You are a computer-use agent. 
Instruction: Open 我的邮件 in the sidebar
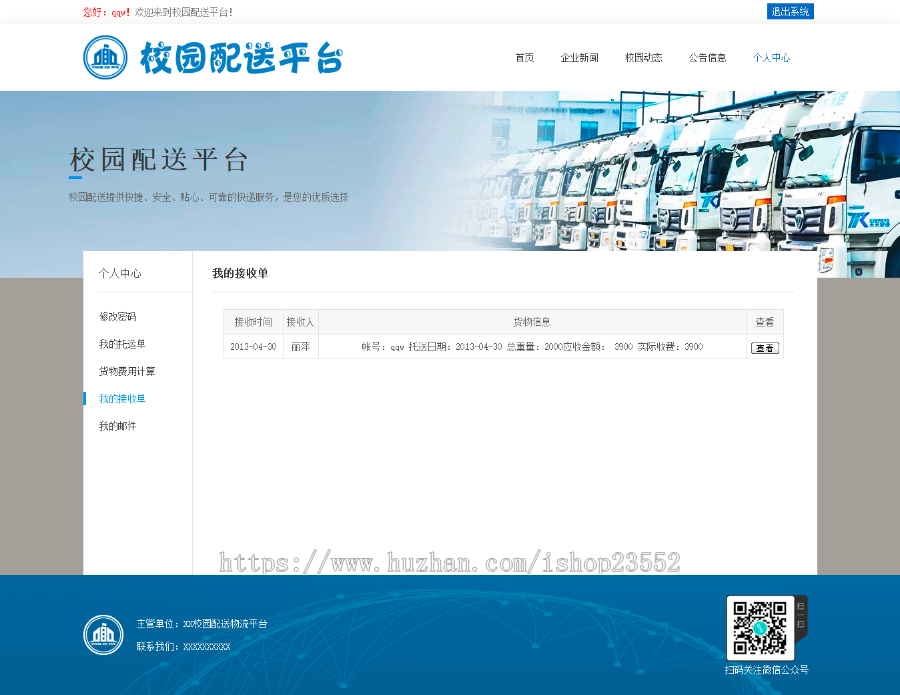(x=116, y=425)
